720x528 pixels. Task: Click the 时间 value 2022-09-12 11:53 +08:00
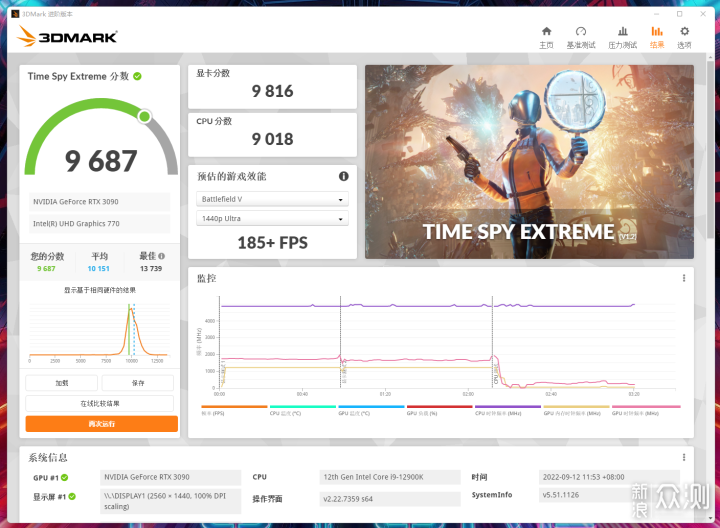click(609, 477)
